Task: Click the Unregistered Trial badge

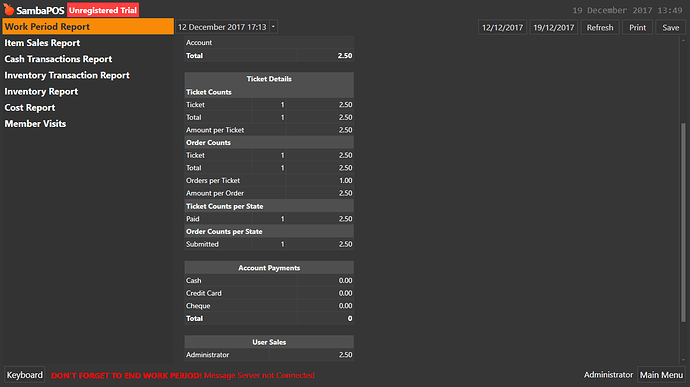Action: pos(103,10)
